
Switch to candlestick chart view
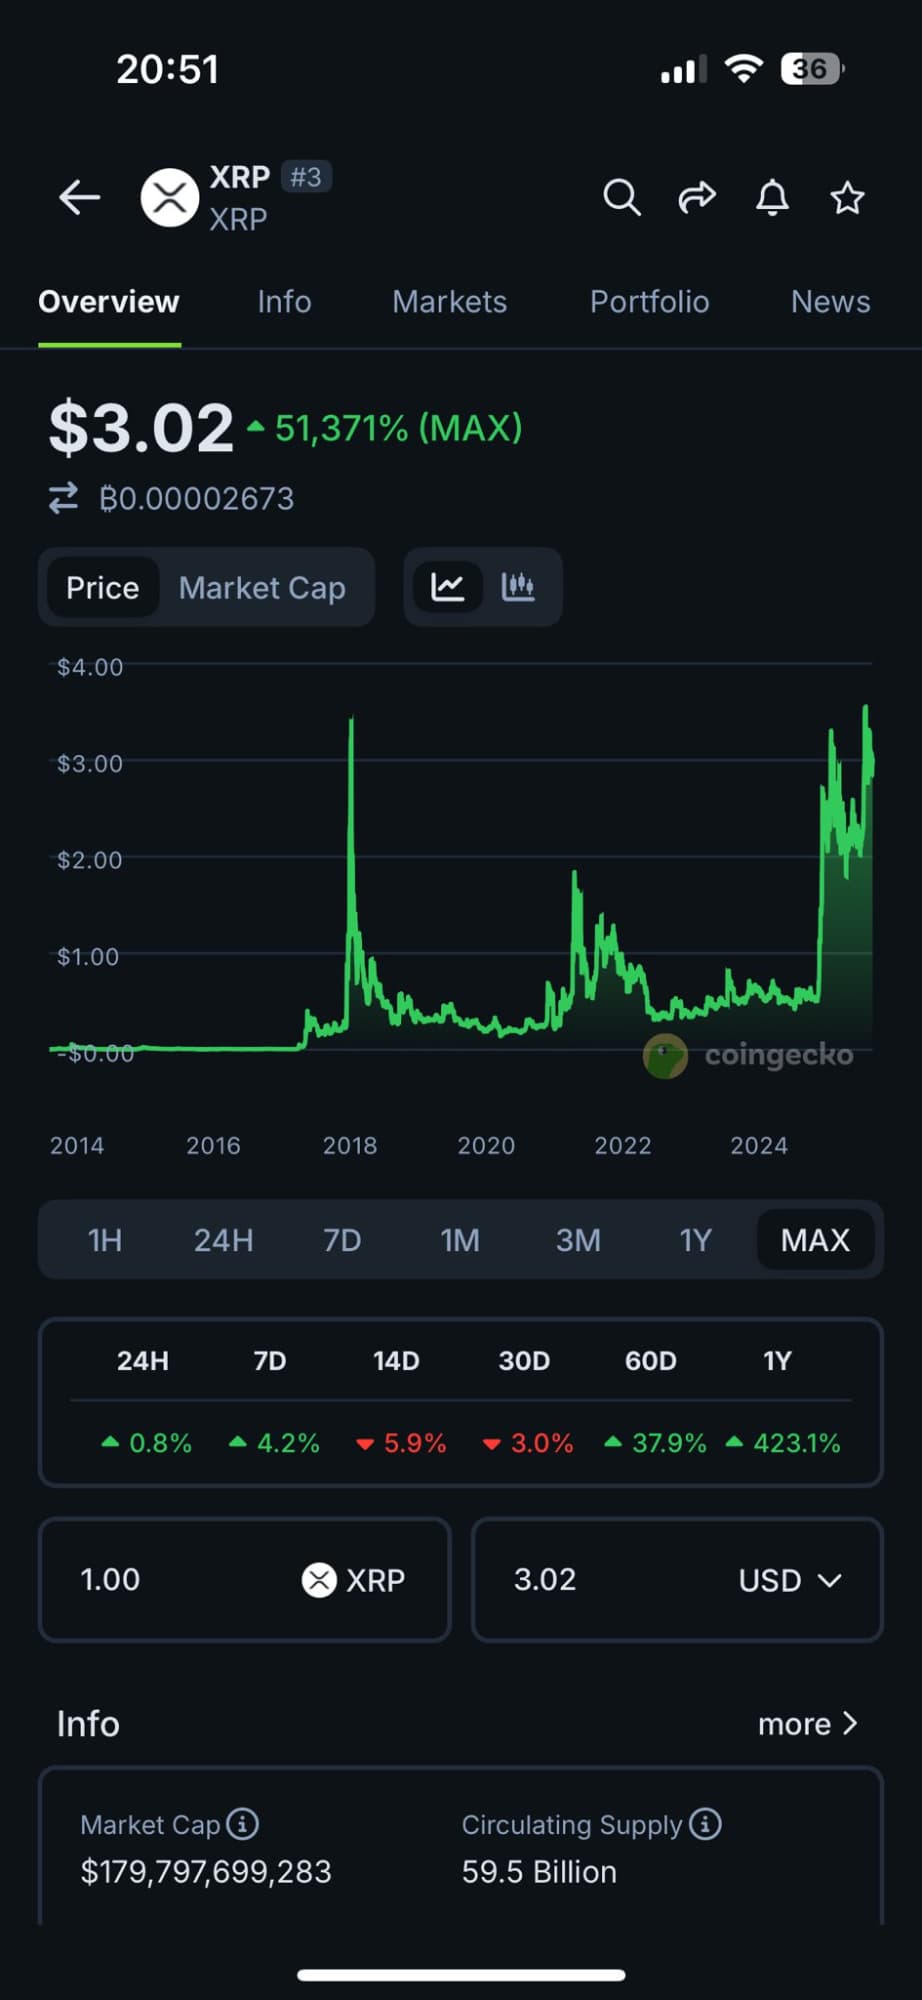518,587
